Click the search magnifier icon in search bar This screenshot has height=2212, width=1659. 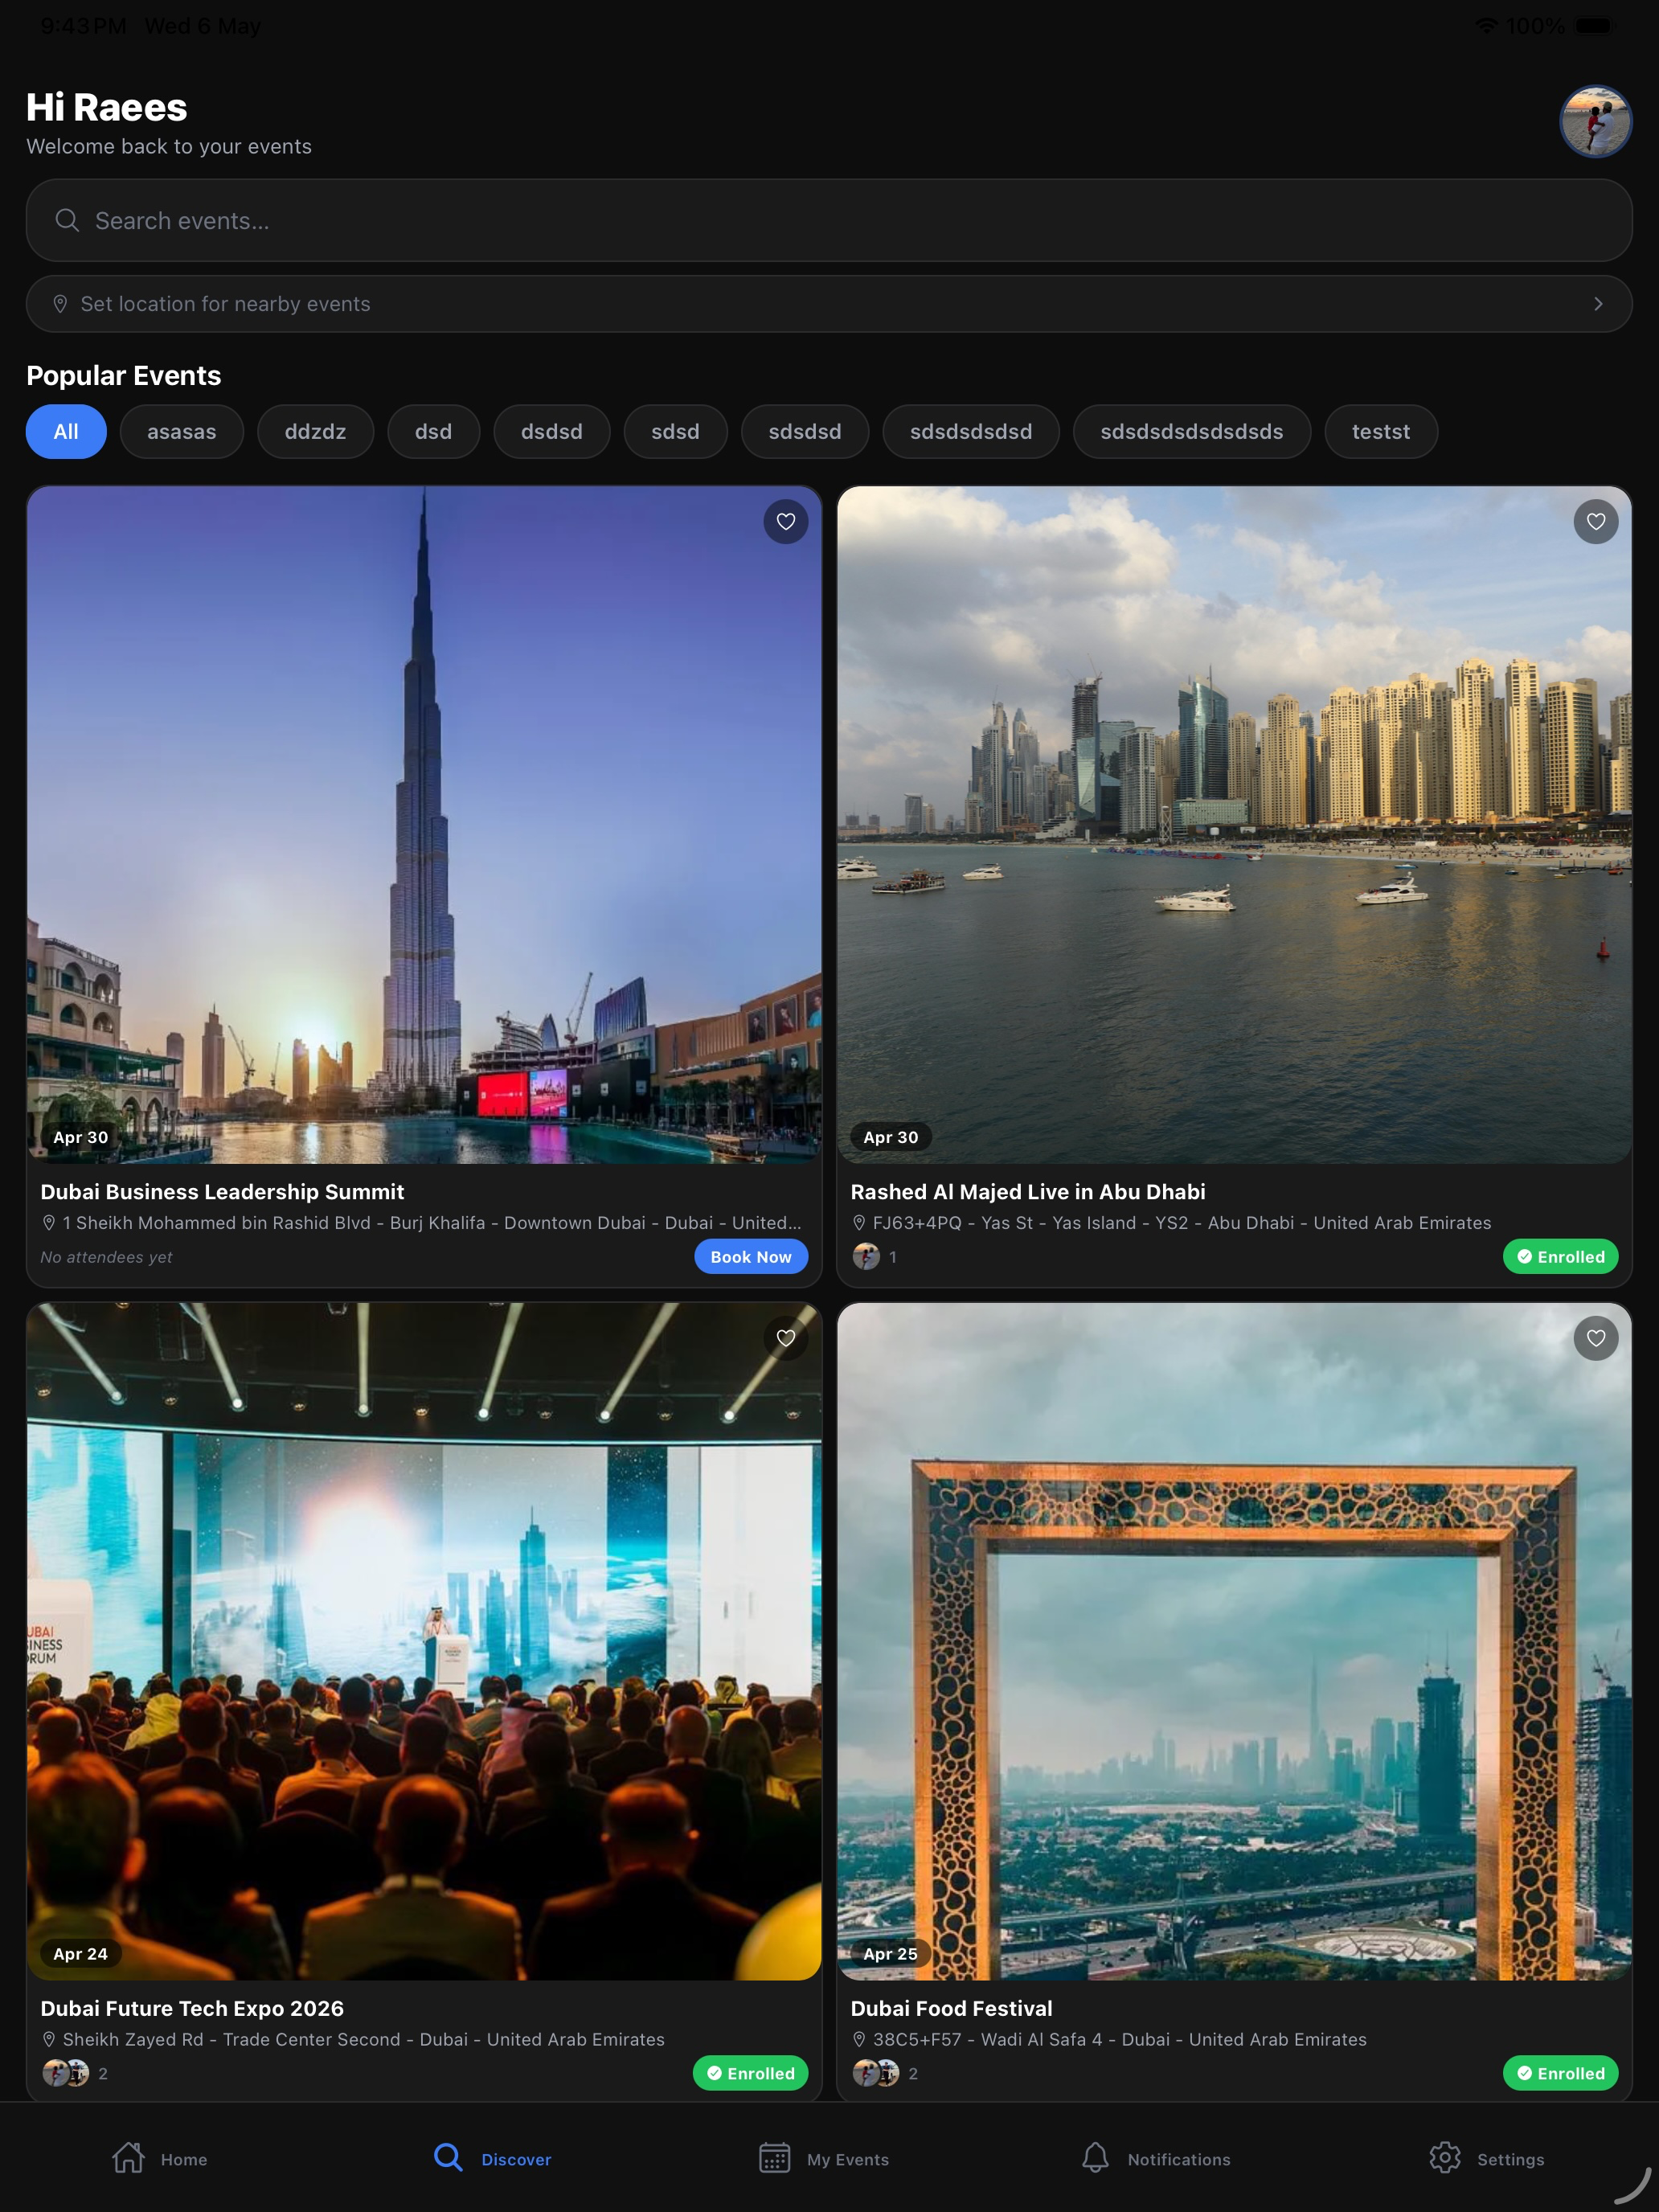tap(67, 220)
